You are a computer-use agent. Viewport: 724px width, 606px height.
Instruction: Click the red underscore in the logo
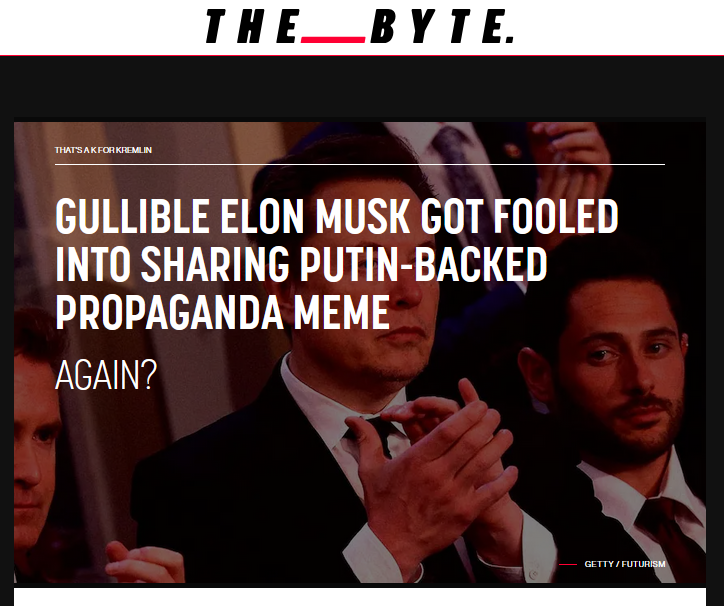[333, 40]
